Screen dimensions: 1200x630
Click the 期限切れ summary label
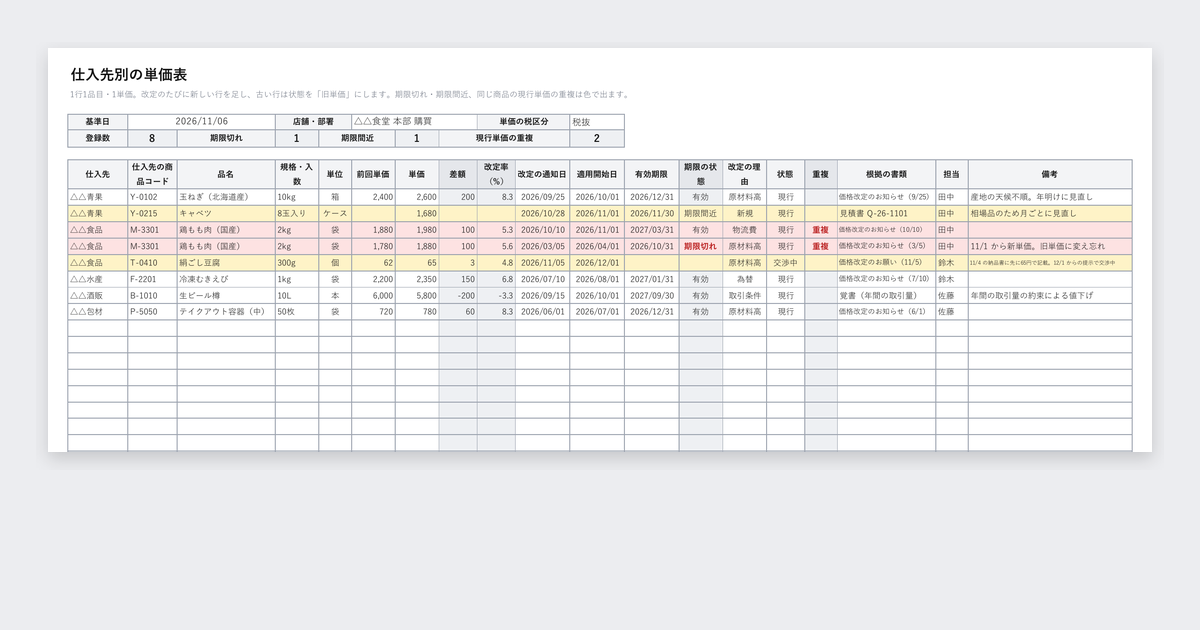[226, 139]
